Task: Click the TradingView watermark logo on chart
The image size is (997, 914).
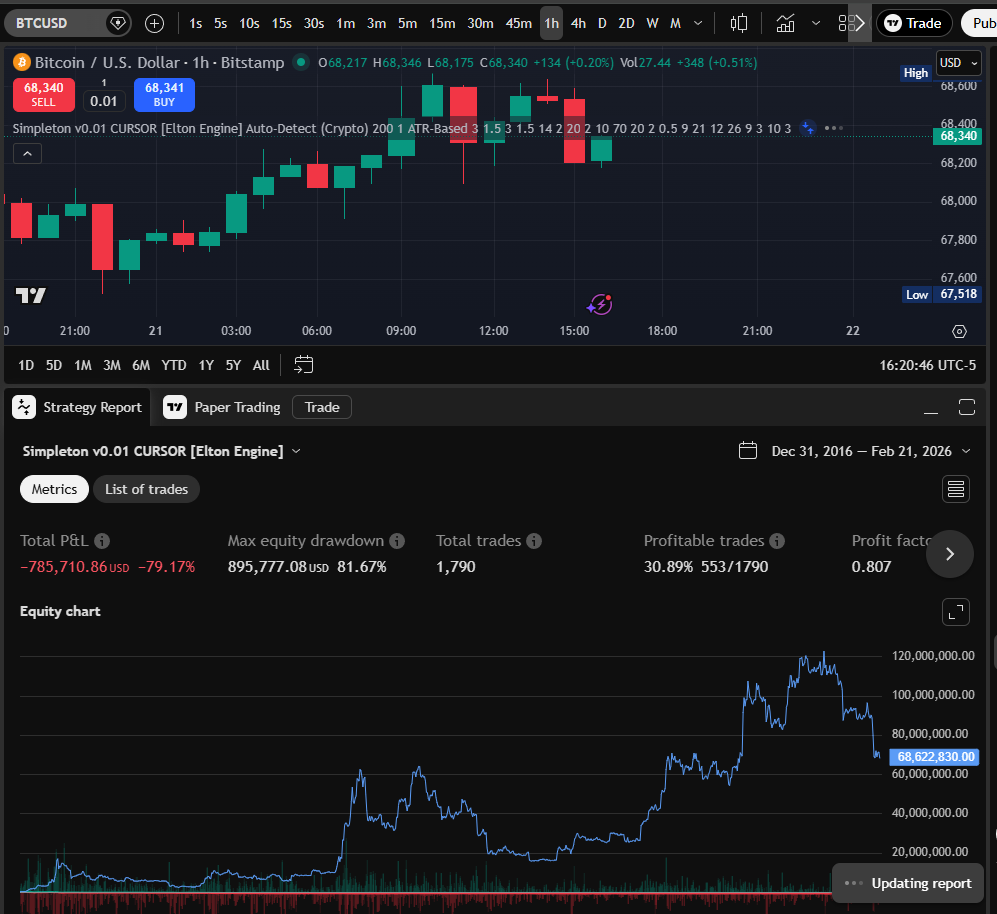Action: click(31, 296)
